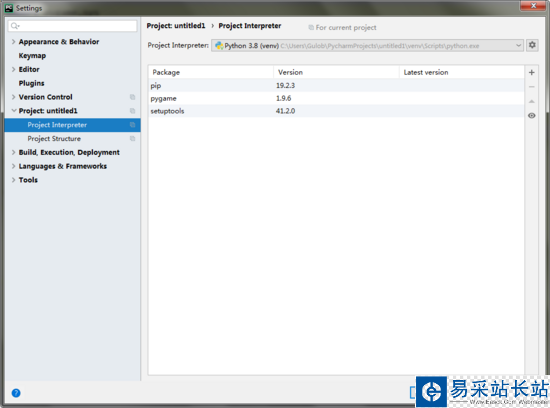
Task: Expand Languages & Frameworks section
Action: 13,166
